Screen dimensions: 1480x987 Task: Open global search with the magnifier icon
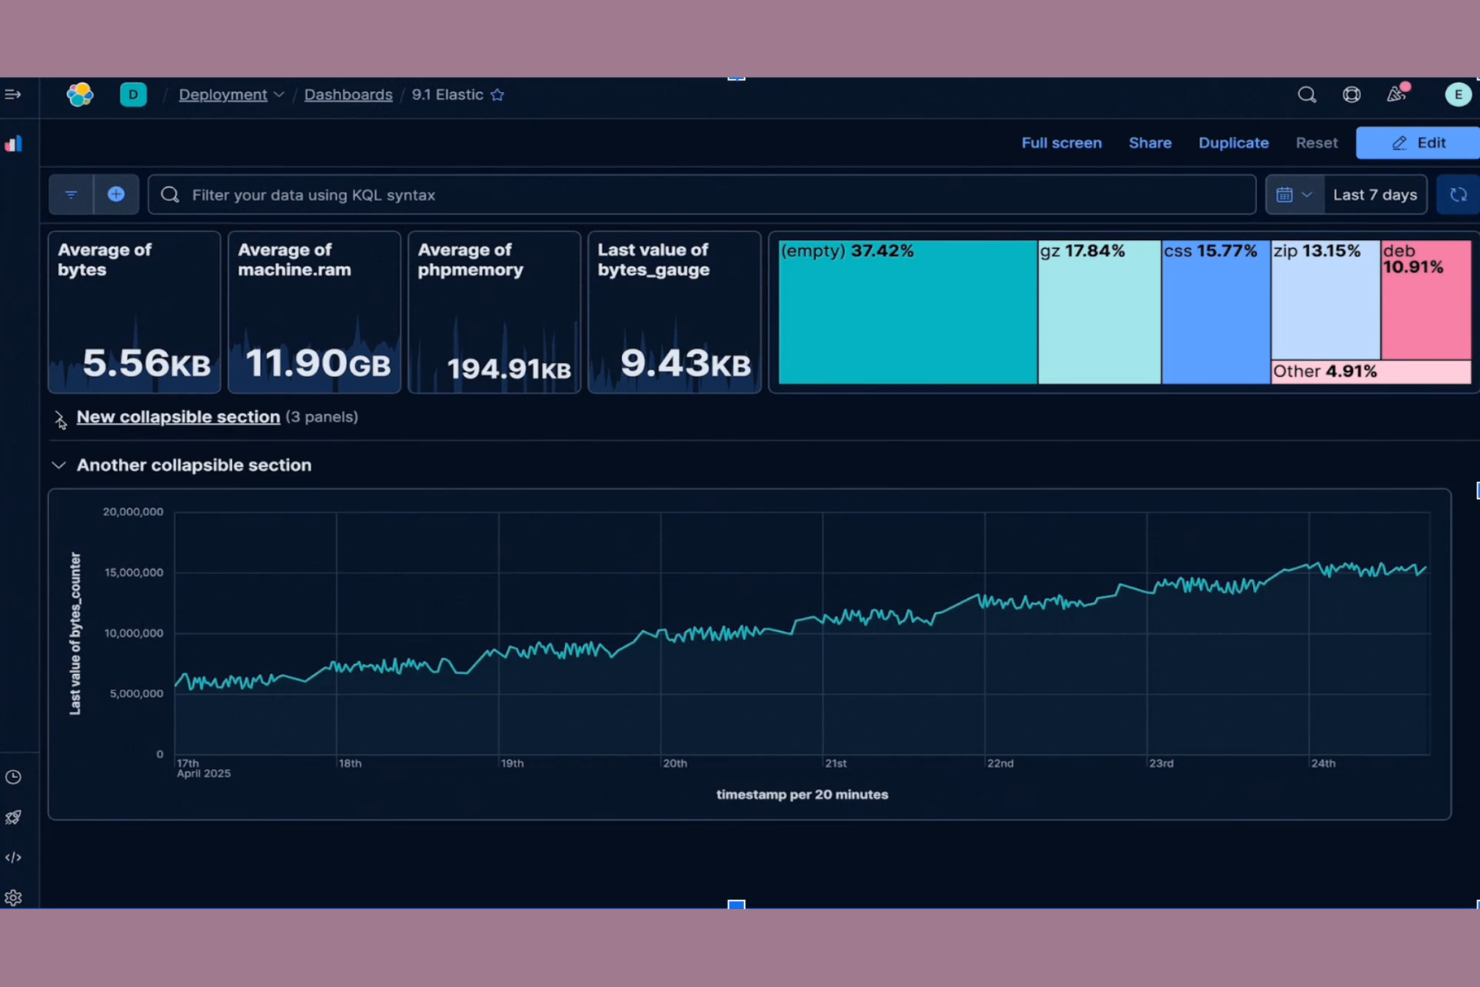(1307, 94)
